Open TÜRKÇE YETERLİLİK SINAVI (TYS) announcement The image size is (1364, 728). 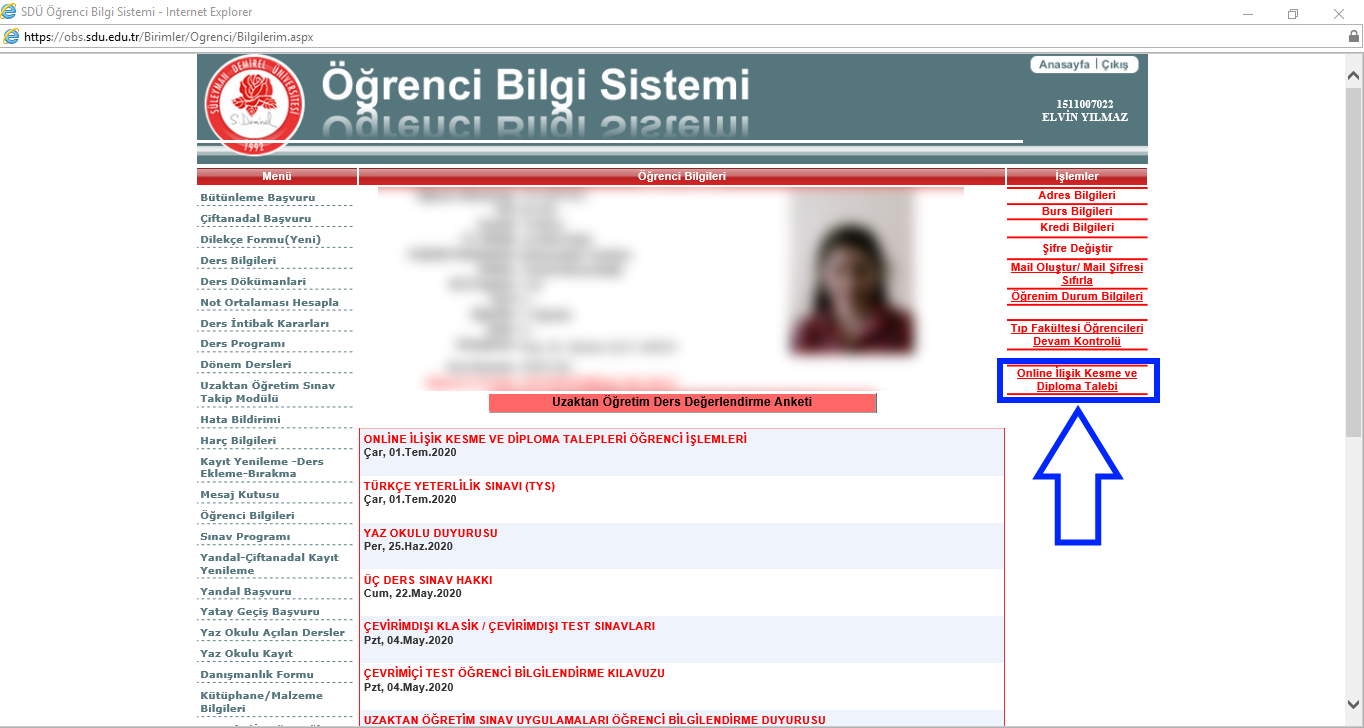click(x=459, y=486)
